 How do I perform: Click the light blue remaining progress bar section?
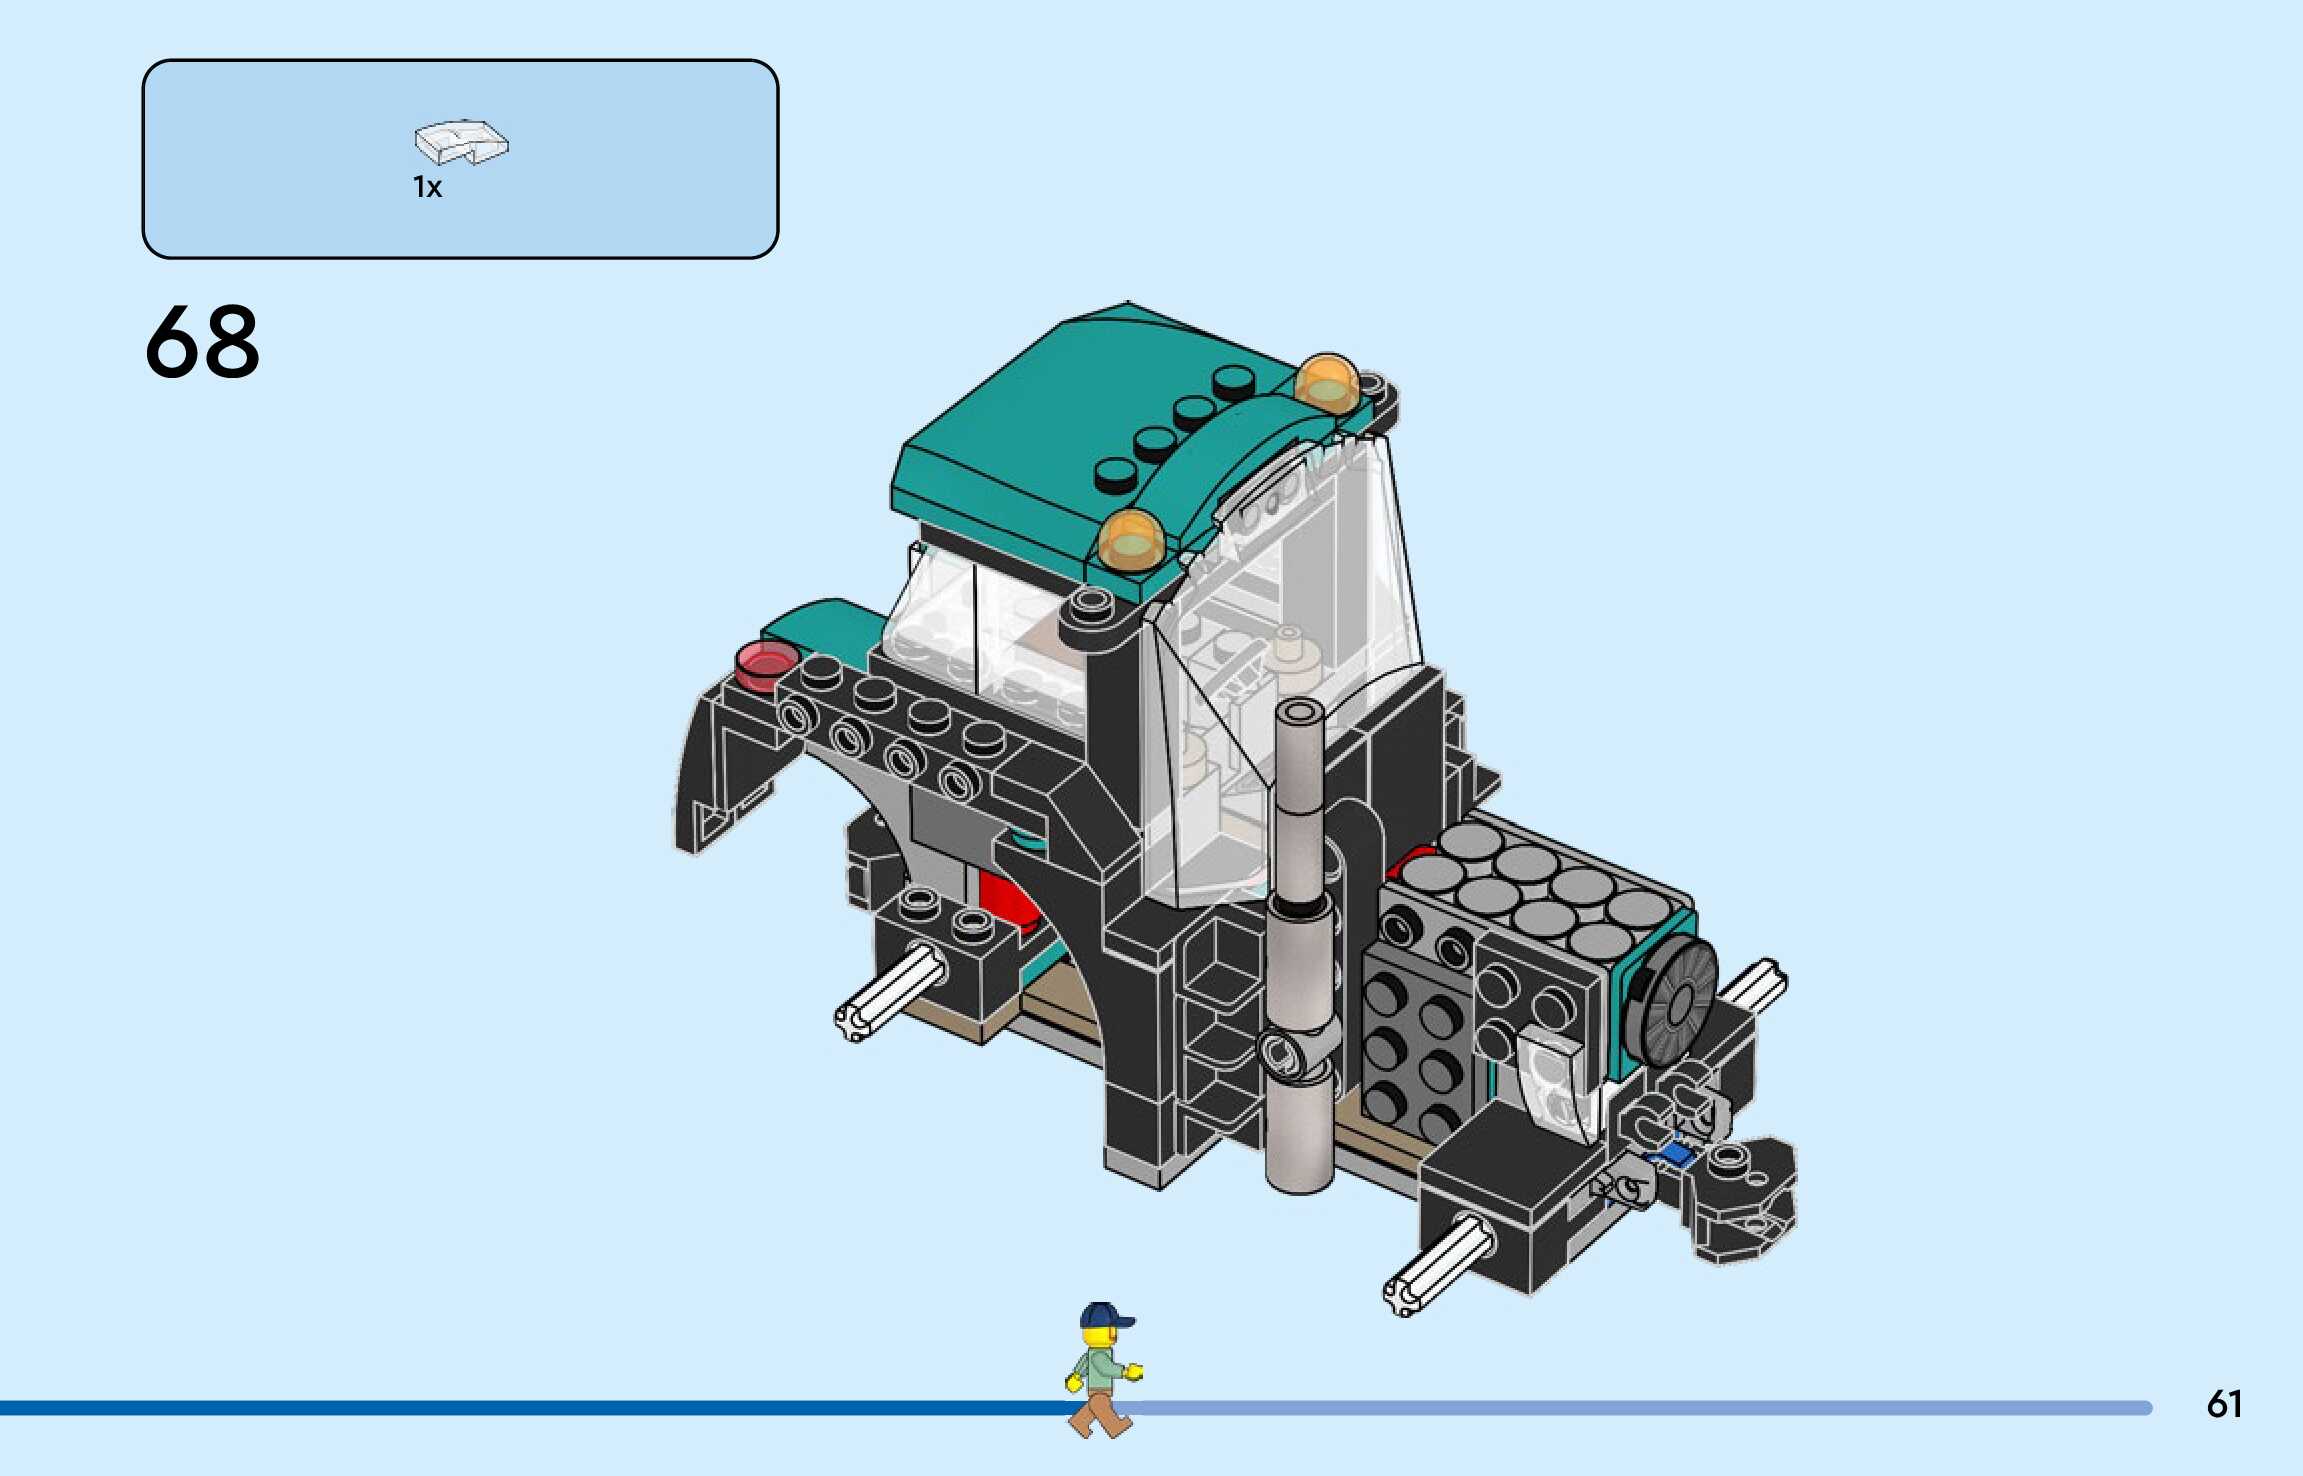coord(1650,1408)
